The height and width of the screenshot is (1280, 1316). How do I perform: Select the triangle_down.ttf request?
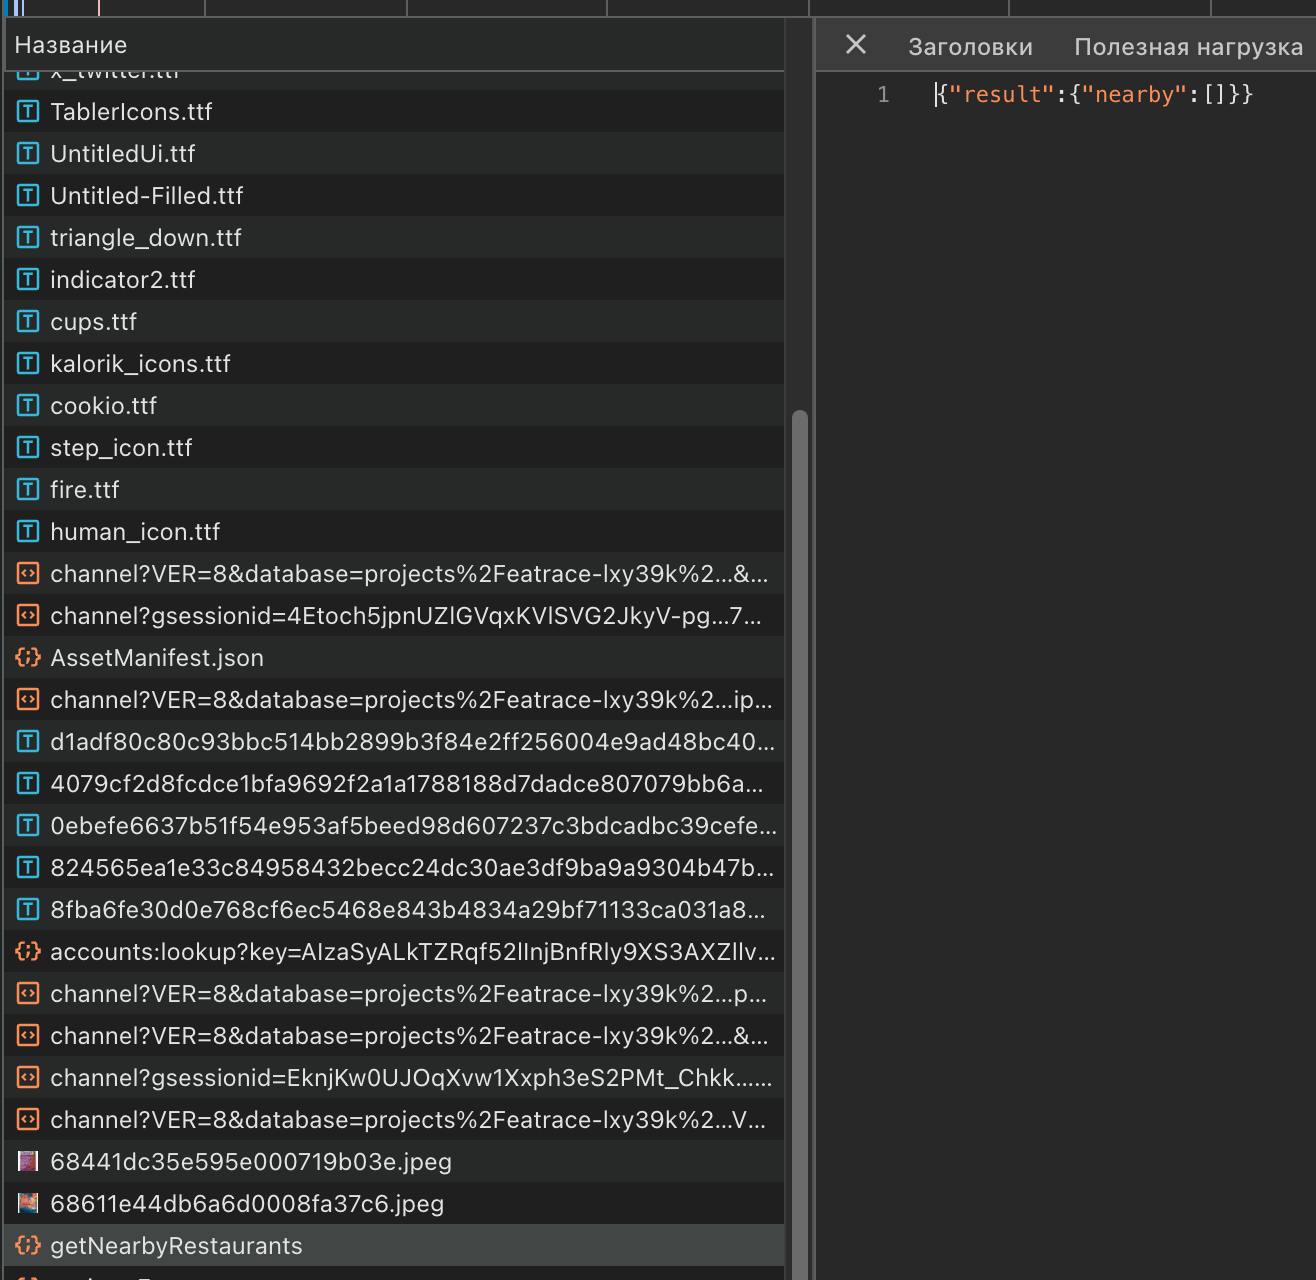point(394,238)
